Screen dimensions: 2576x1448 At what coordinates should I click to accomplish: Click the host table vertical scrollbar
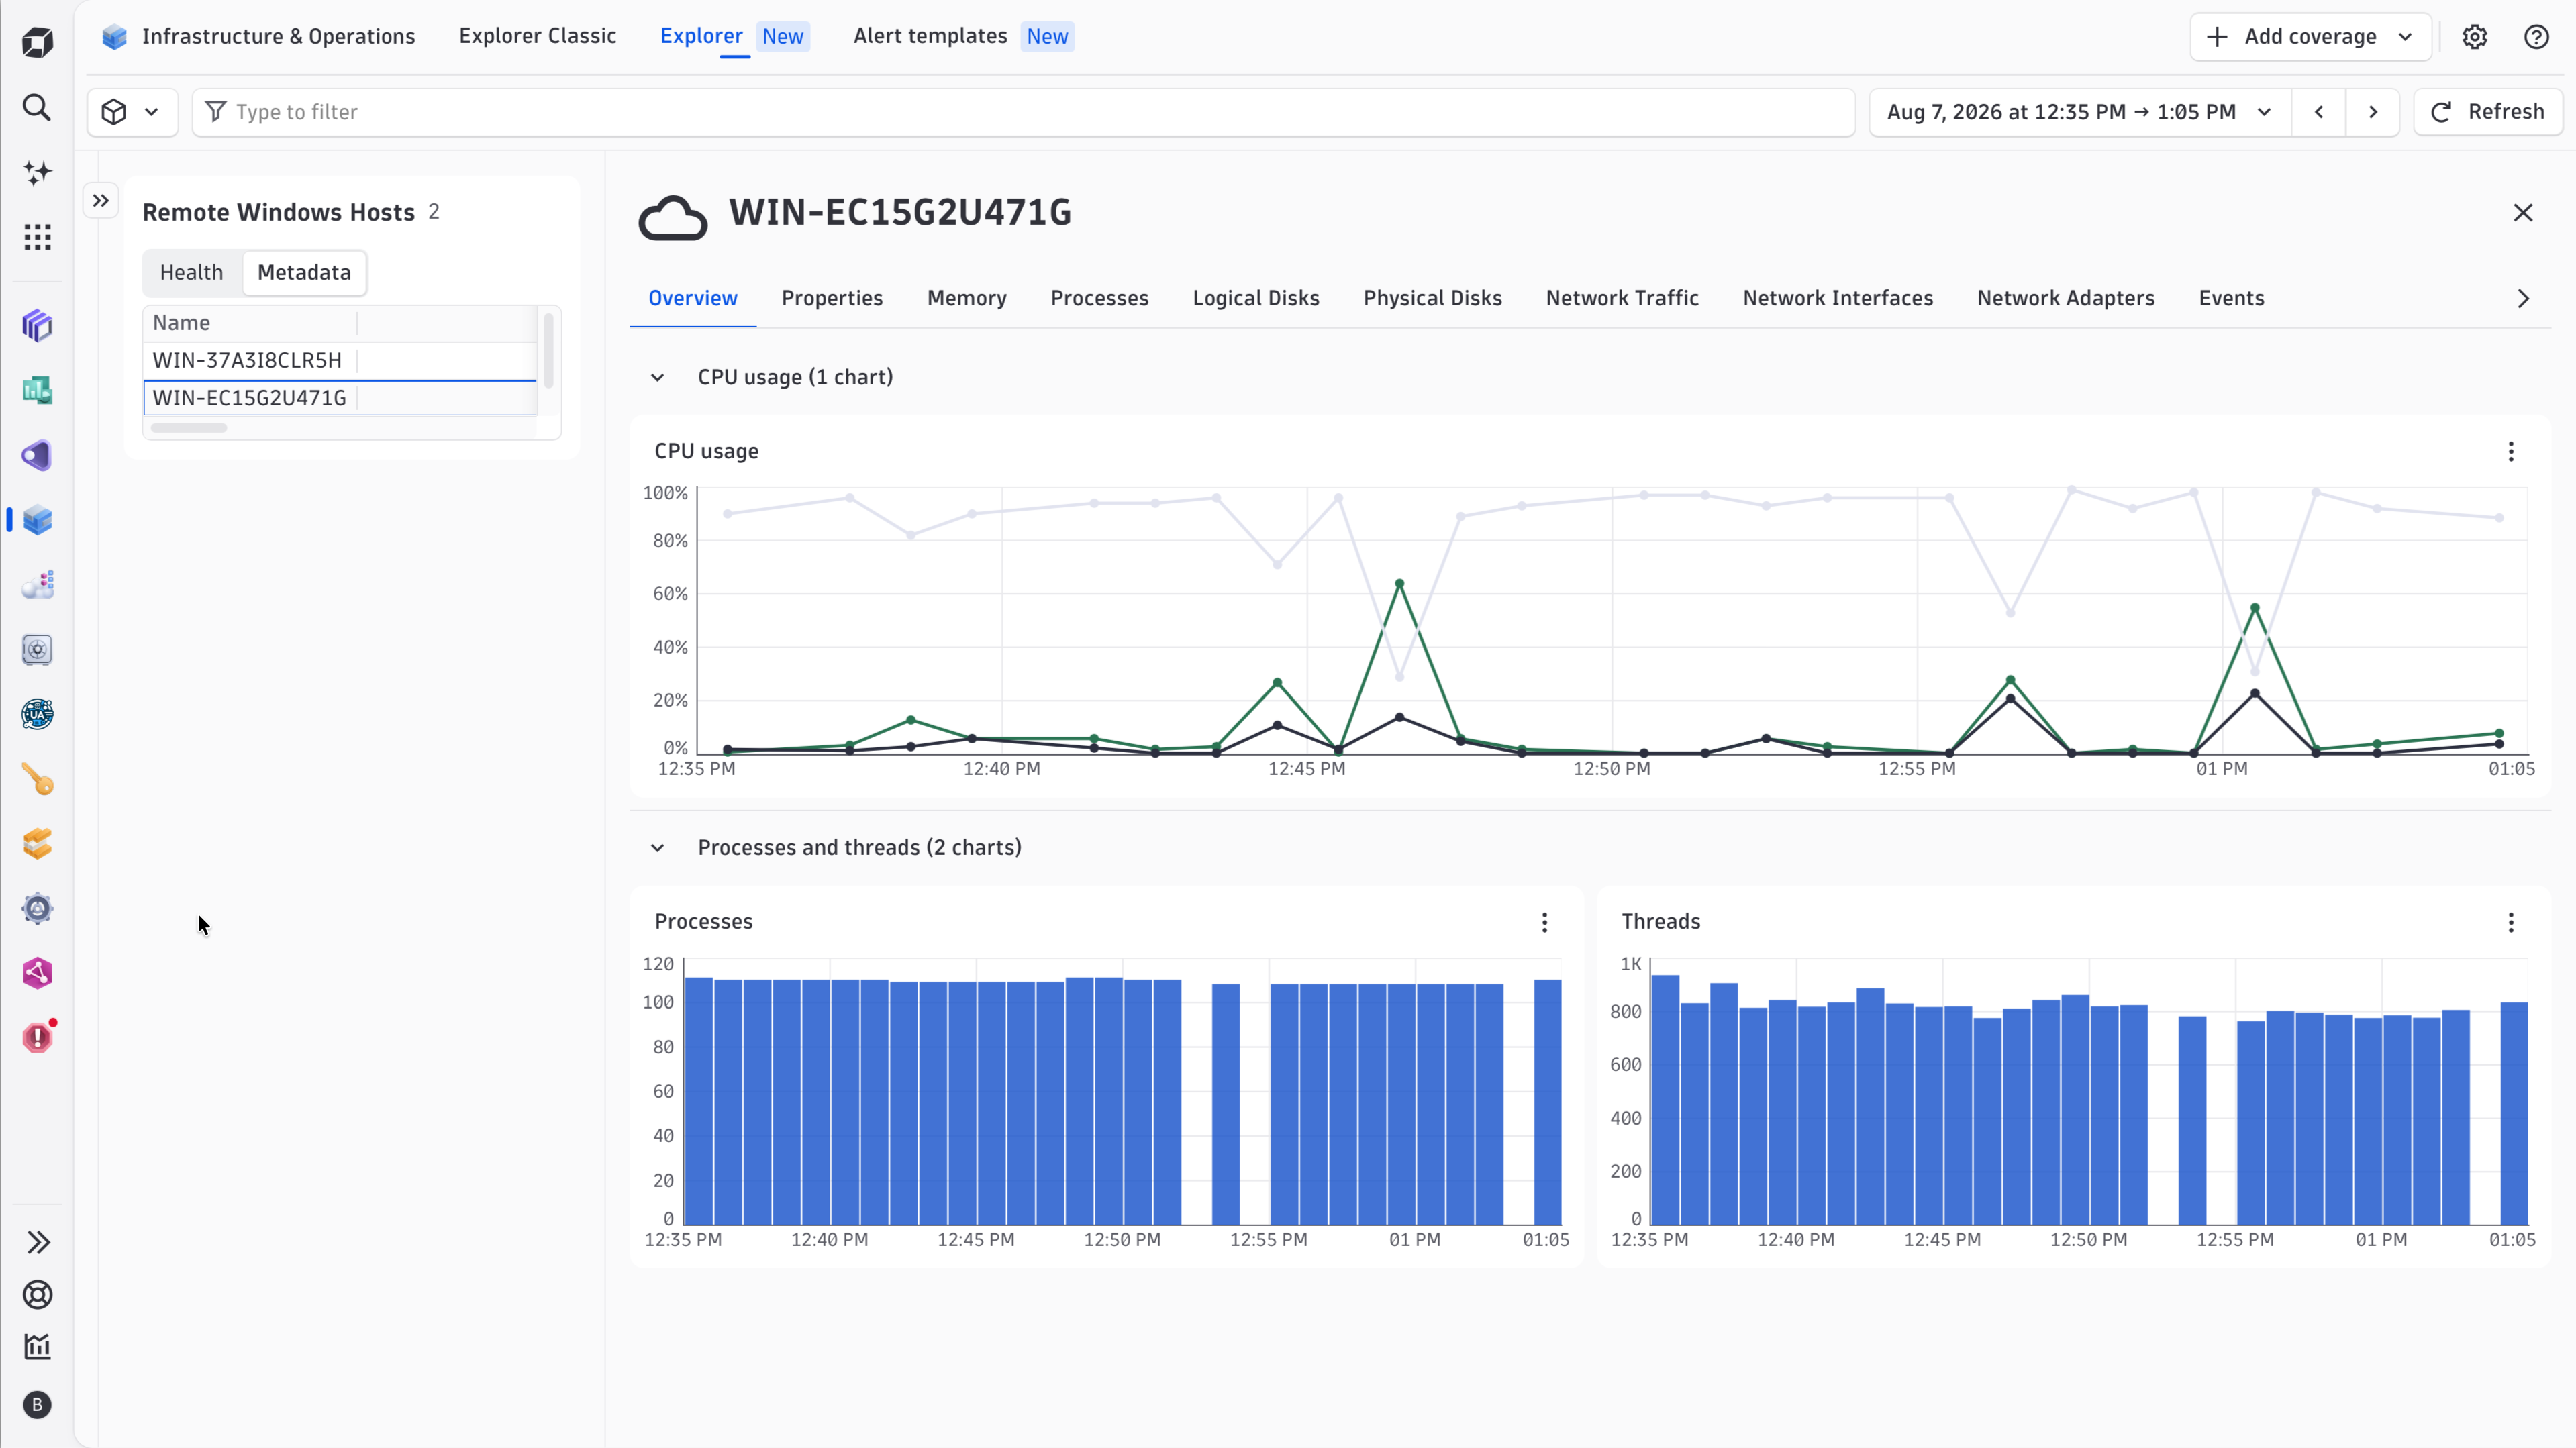click(x=548, y=350)
